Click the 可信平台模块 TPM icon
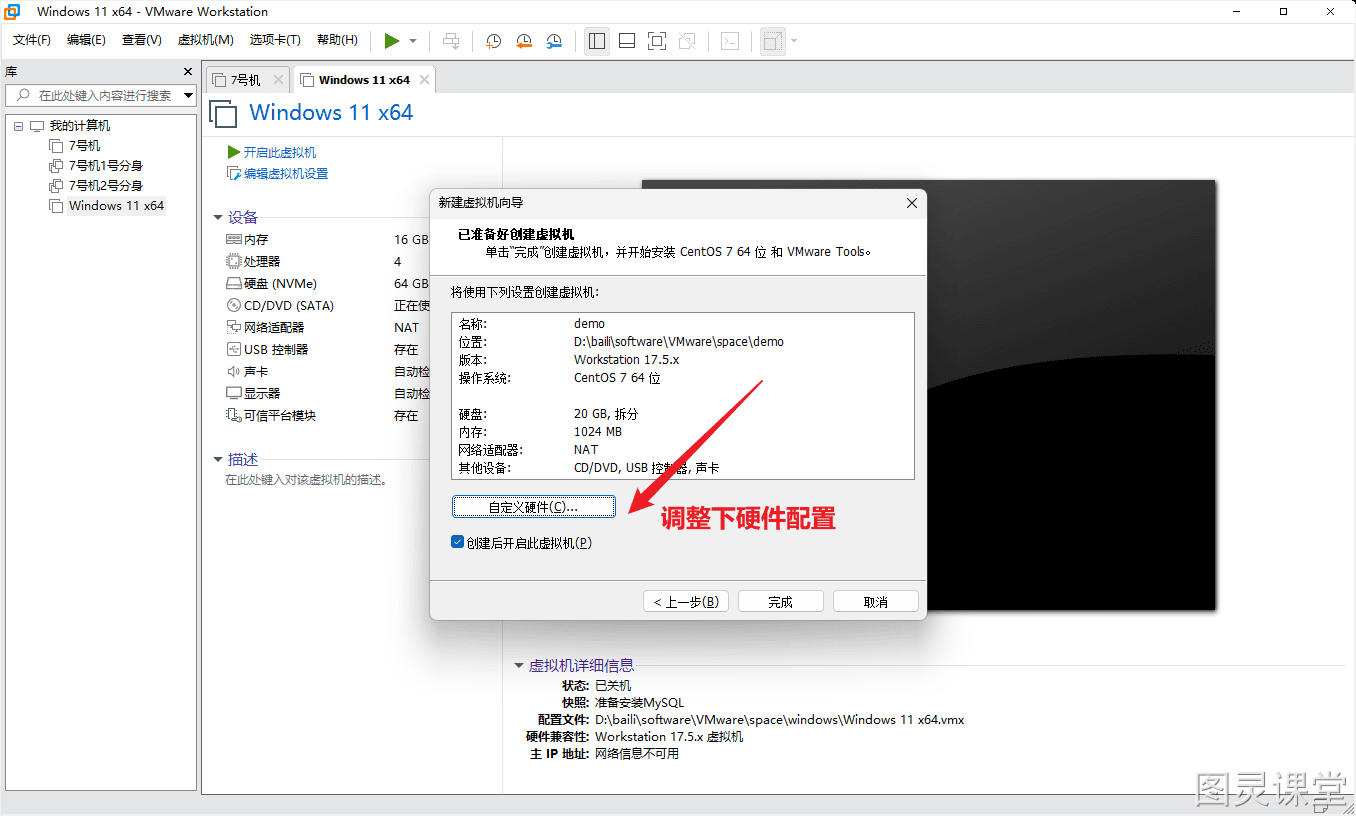This screenshot has width=1356, height=816. coord(234,416)
